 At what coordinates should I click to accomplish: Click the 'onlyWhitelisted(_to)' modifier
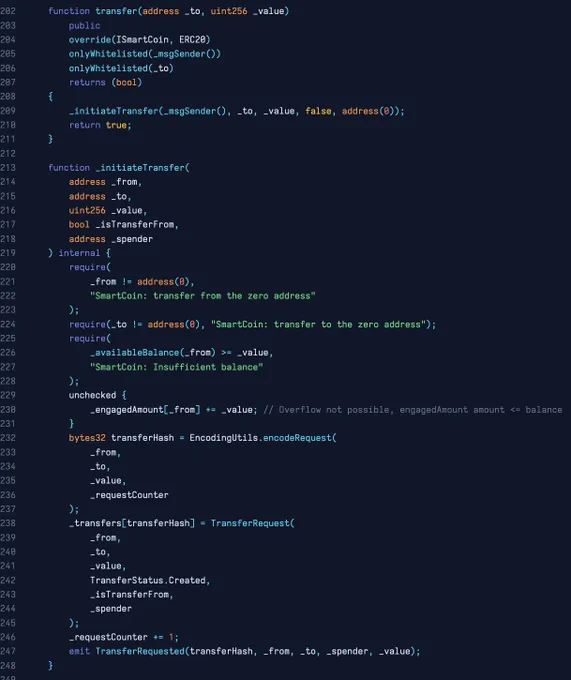(121, 69)
